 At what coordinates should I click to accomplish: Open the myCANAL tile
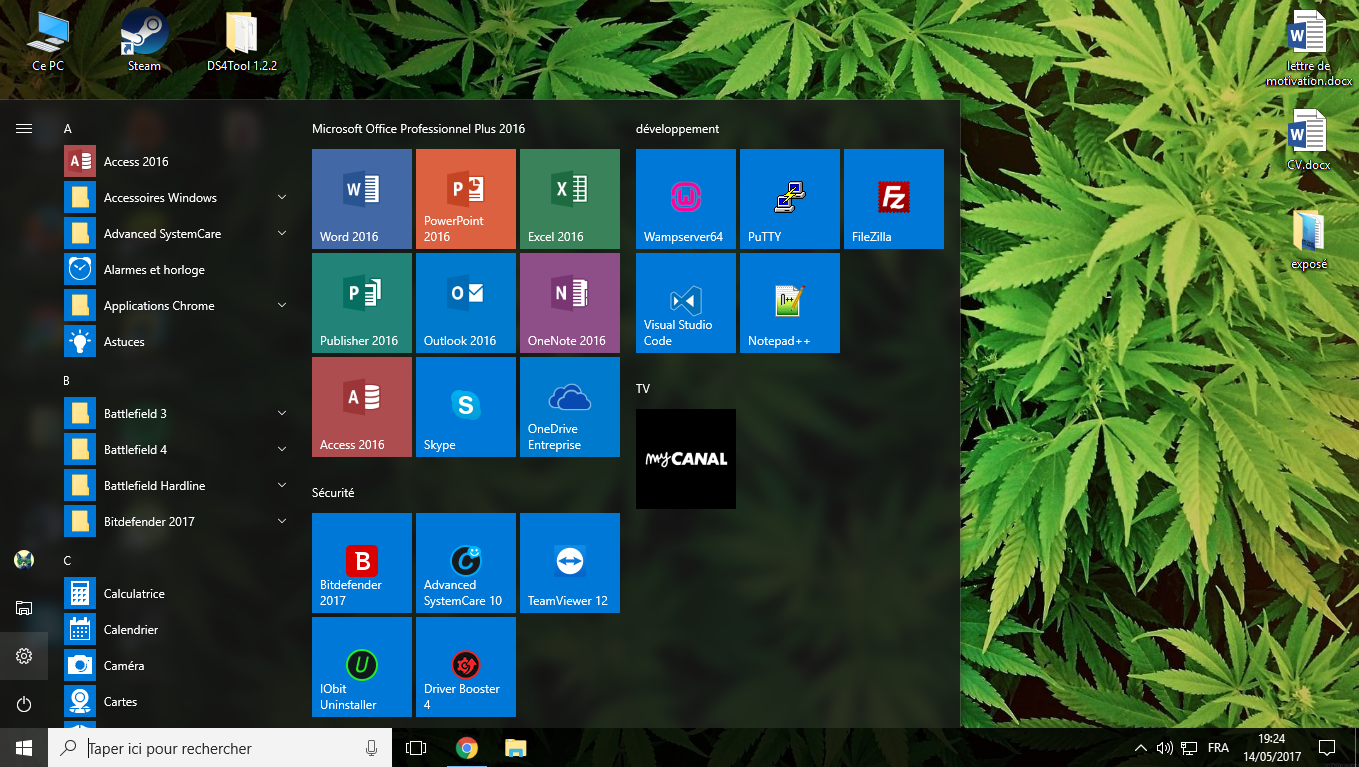click(x=686, y=459)
